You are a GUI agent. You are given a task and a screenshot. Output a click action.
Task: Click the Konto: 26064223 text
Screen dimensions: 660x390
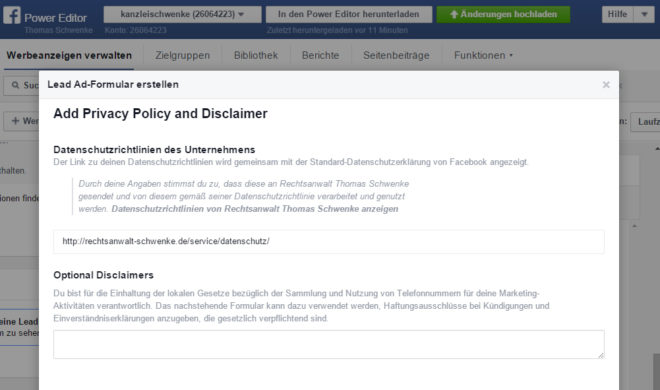136,30
